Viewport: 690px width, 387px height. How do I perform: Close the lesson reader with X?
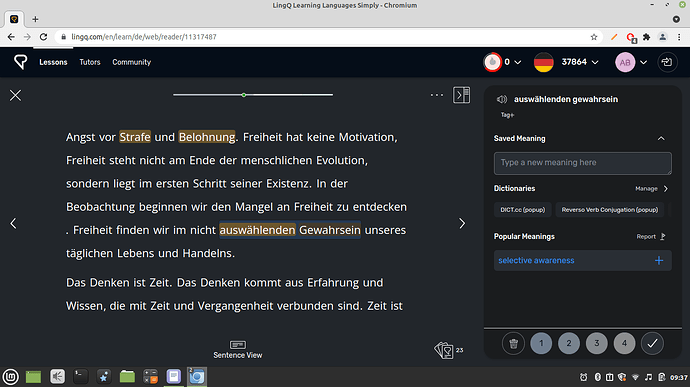(15, 96)
